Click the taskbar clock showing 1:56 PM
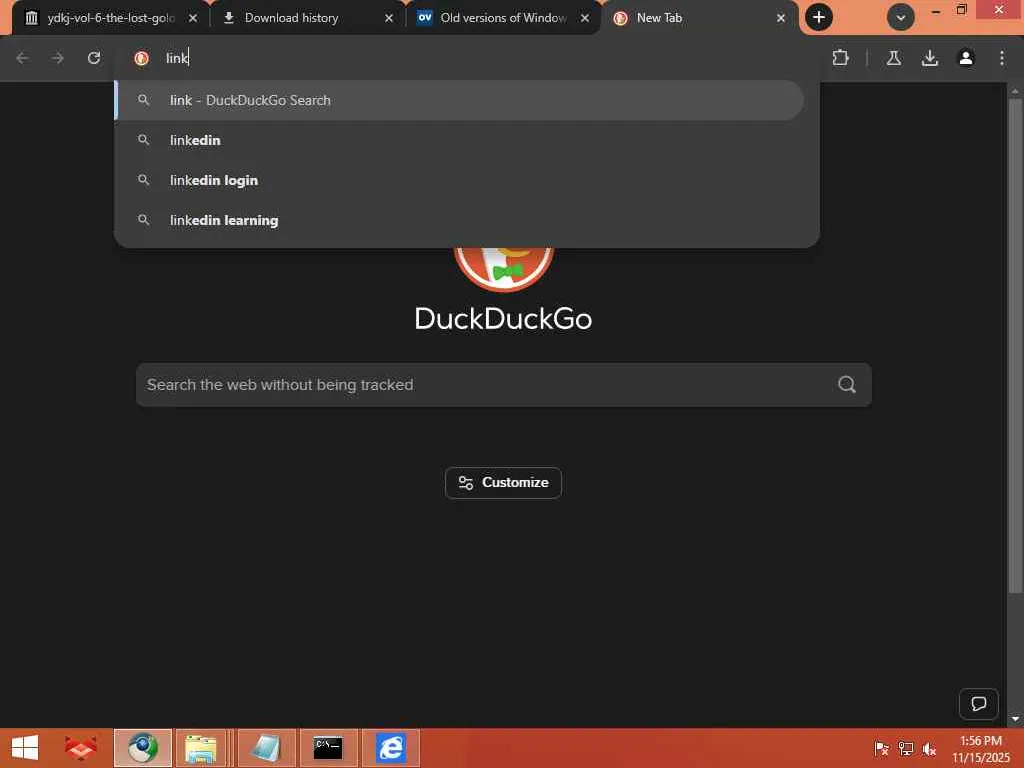Image resolution: width=1024 pixels, height=768 pixels. pos(980,748)
